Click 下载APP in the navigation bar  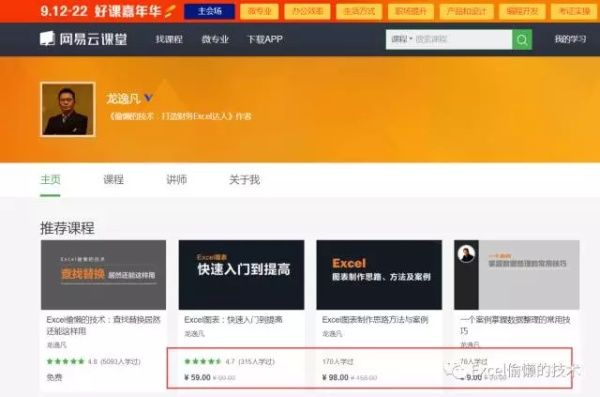(265, 39)
